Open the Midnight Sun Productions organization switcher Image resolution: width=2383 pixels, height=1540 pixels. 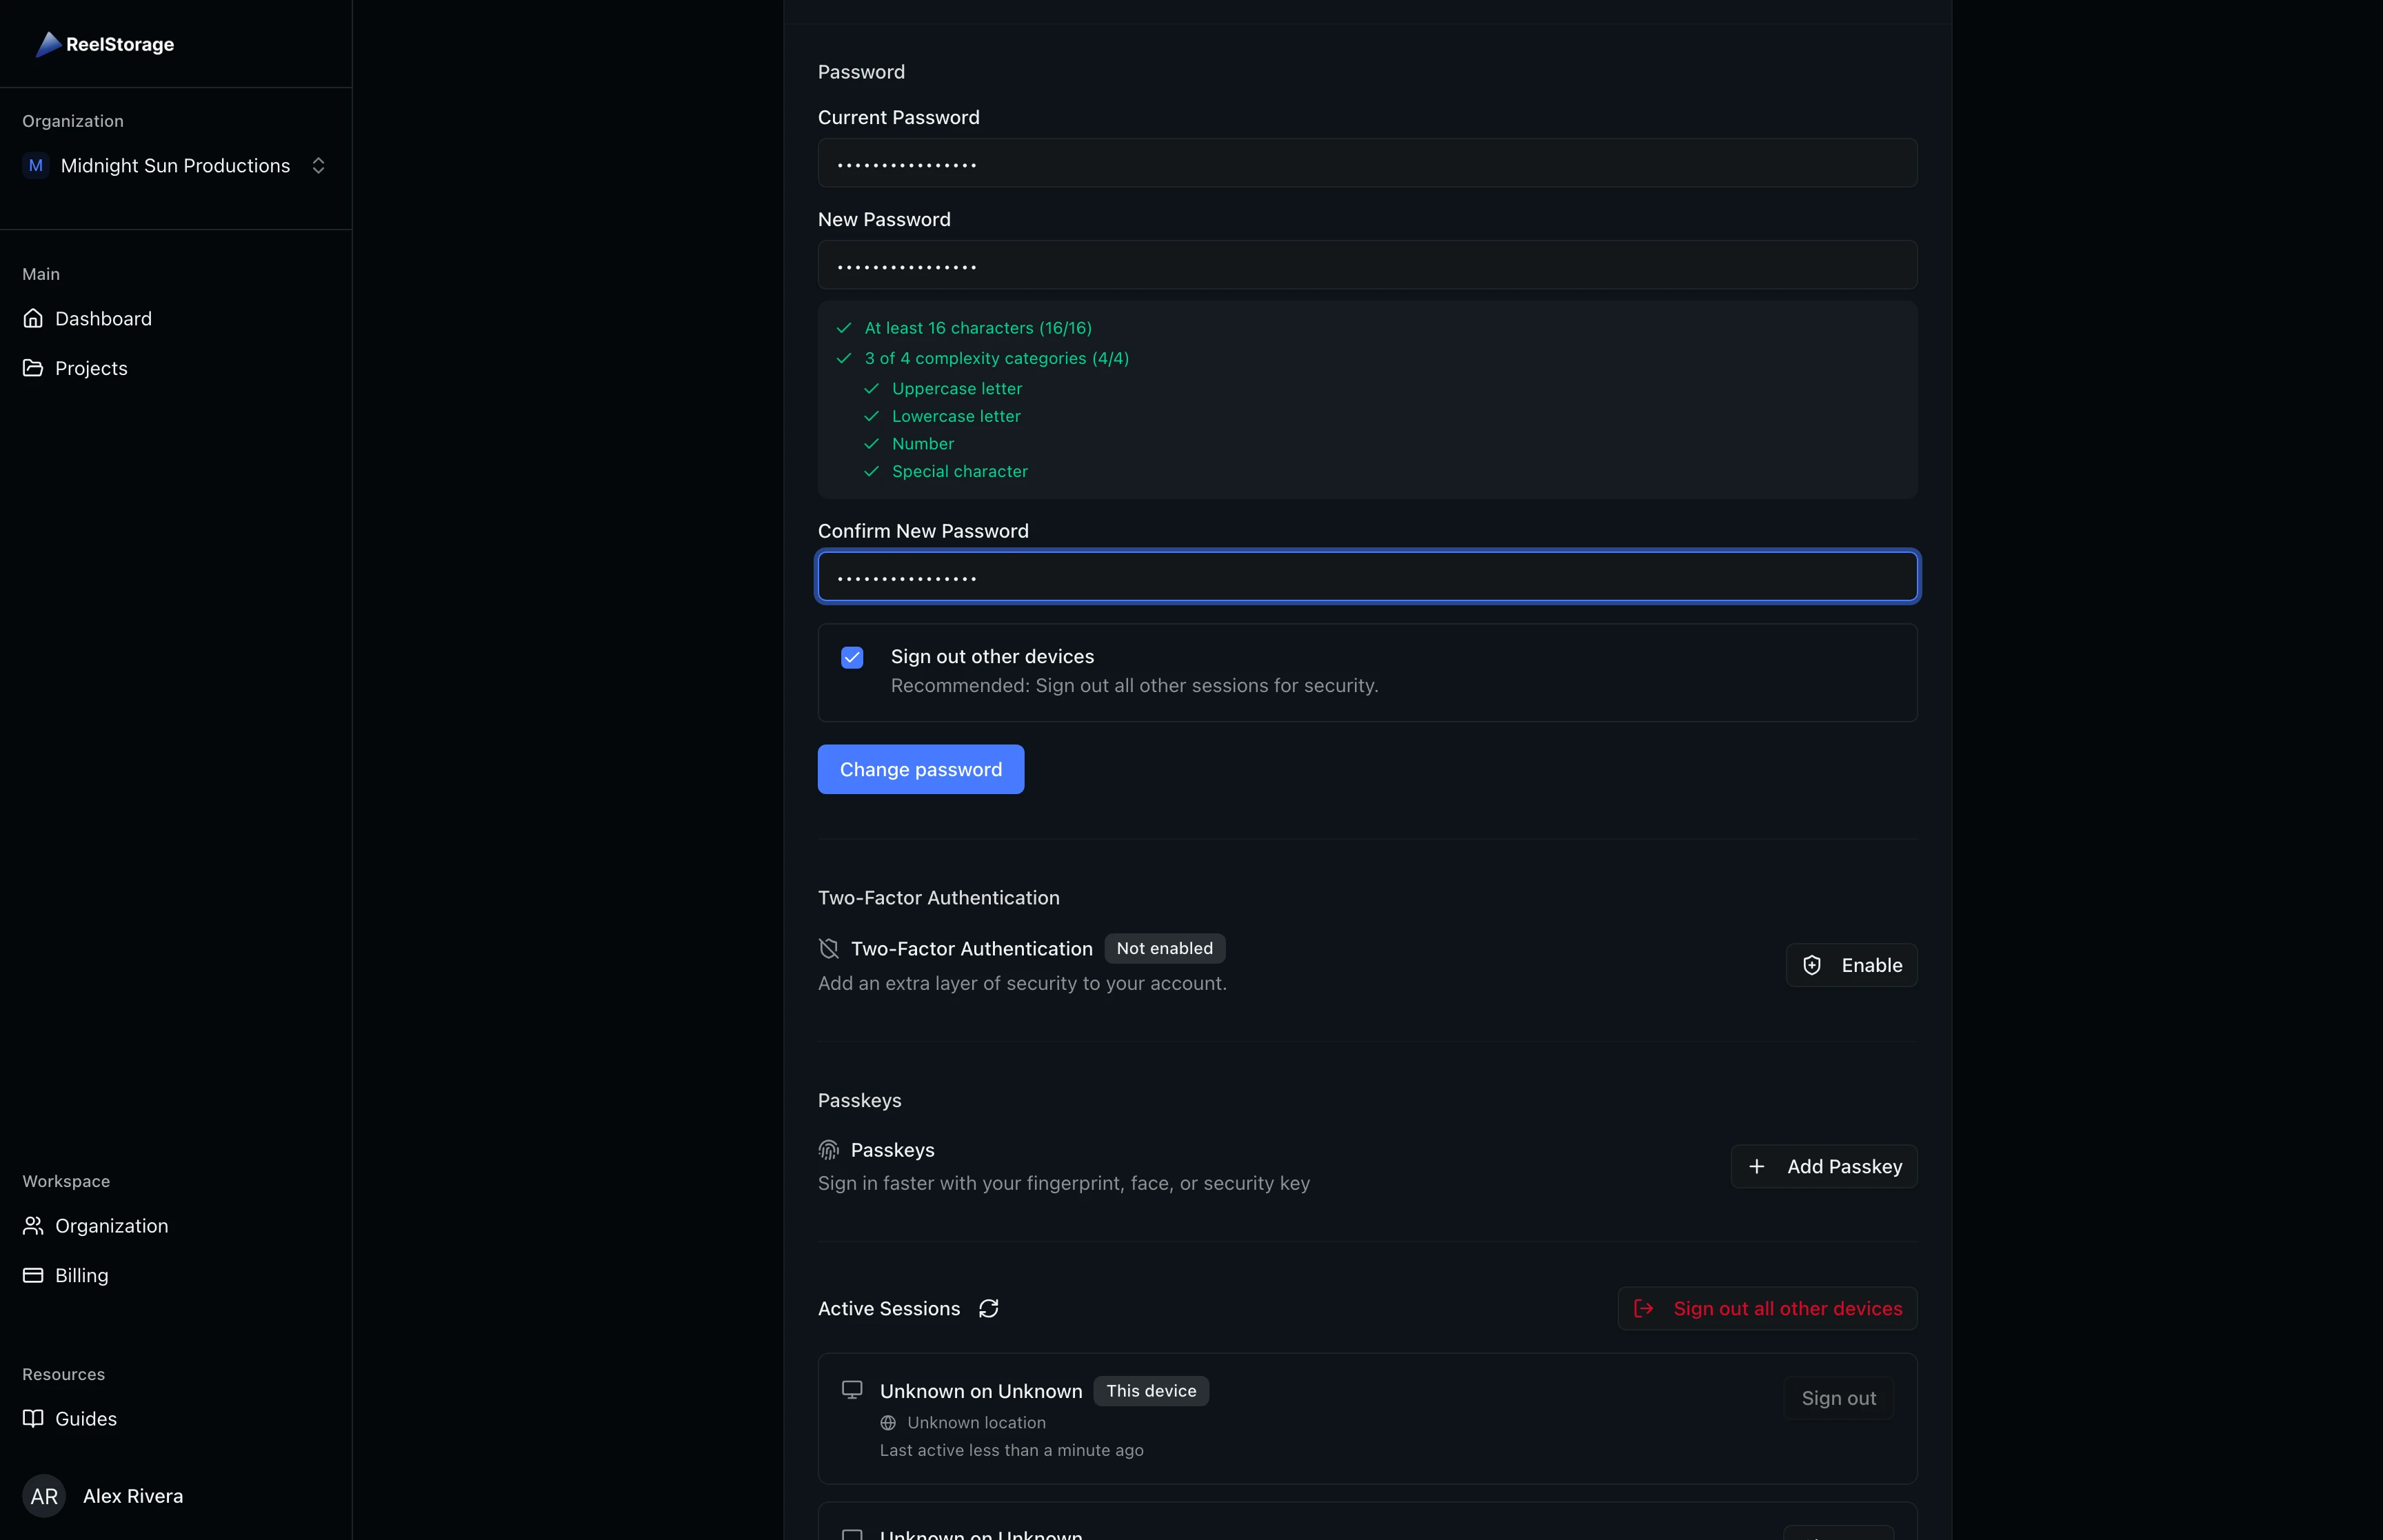coord(176,165)
